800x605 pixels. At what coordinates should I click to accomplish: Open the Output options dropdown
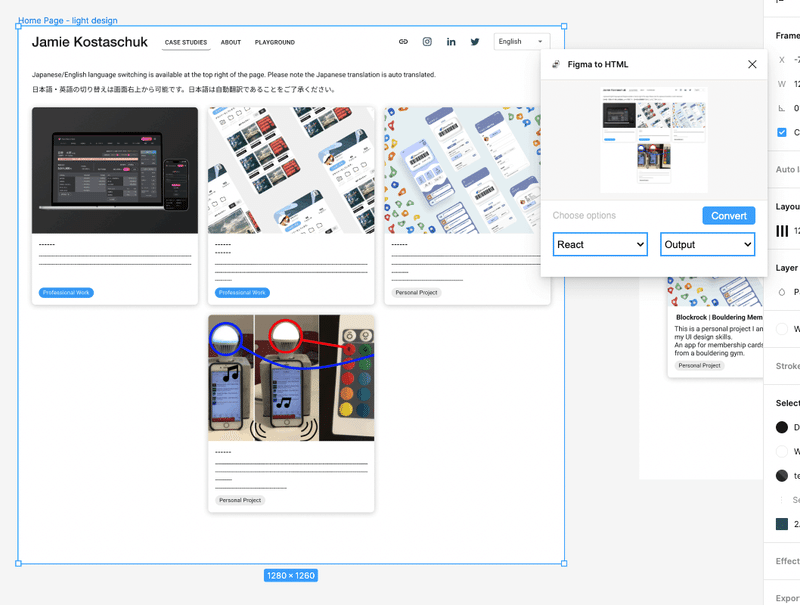pyautogui.click(x=708, y=244)
